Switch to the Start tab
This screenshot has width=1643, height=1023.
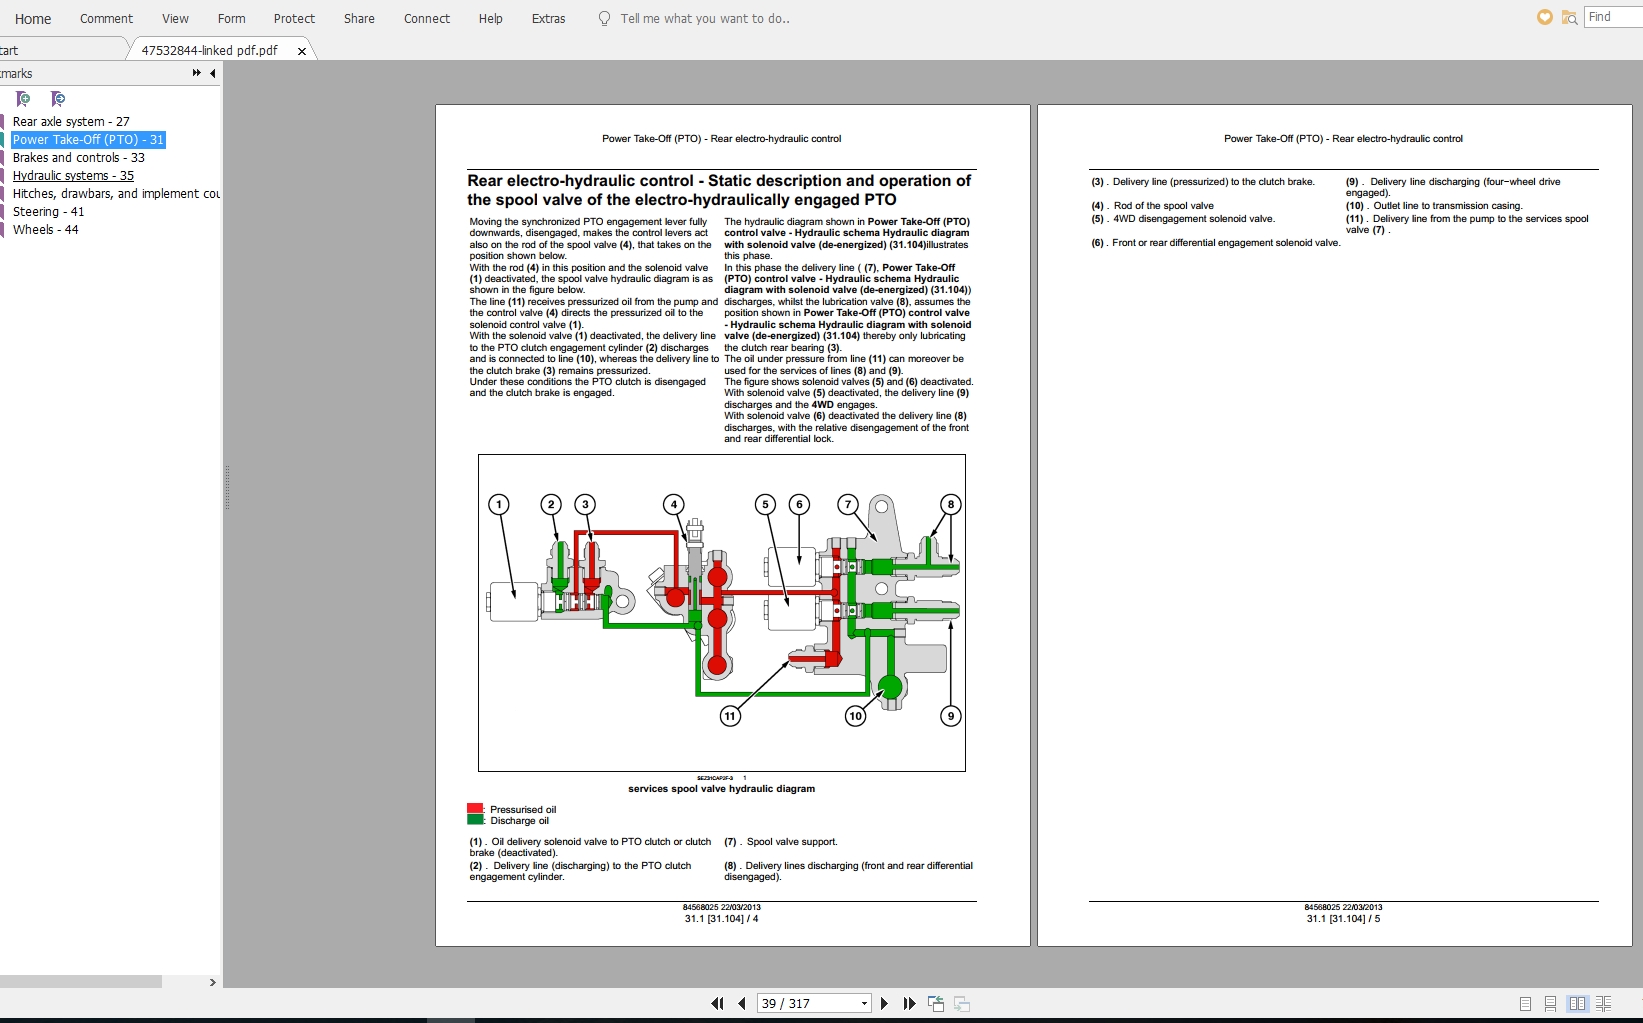(x=10, y=50)
